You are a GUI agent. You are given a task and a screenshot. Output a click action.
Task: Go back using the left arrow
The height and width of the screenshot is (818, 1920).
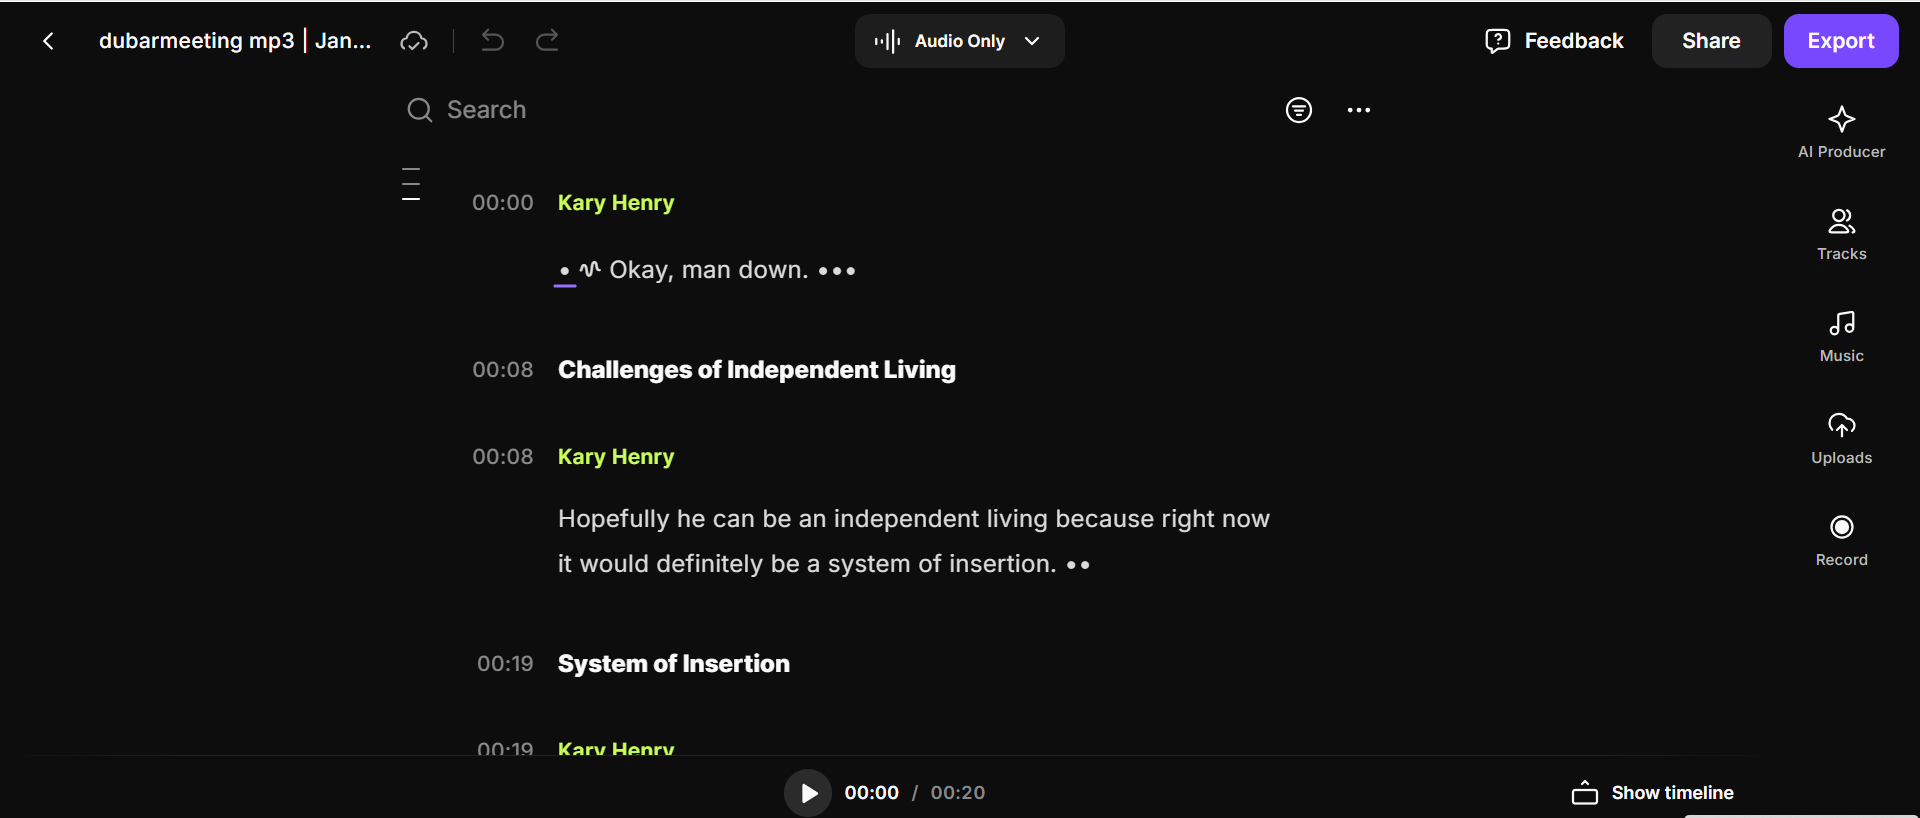point(48,41)
